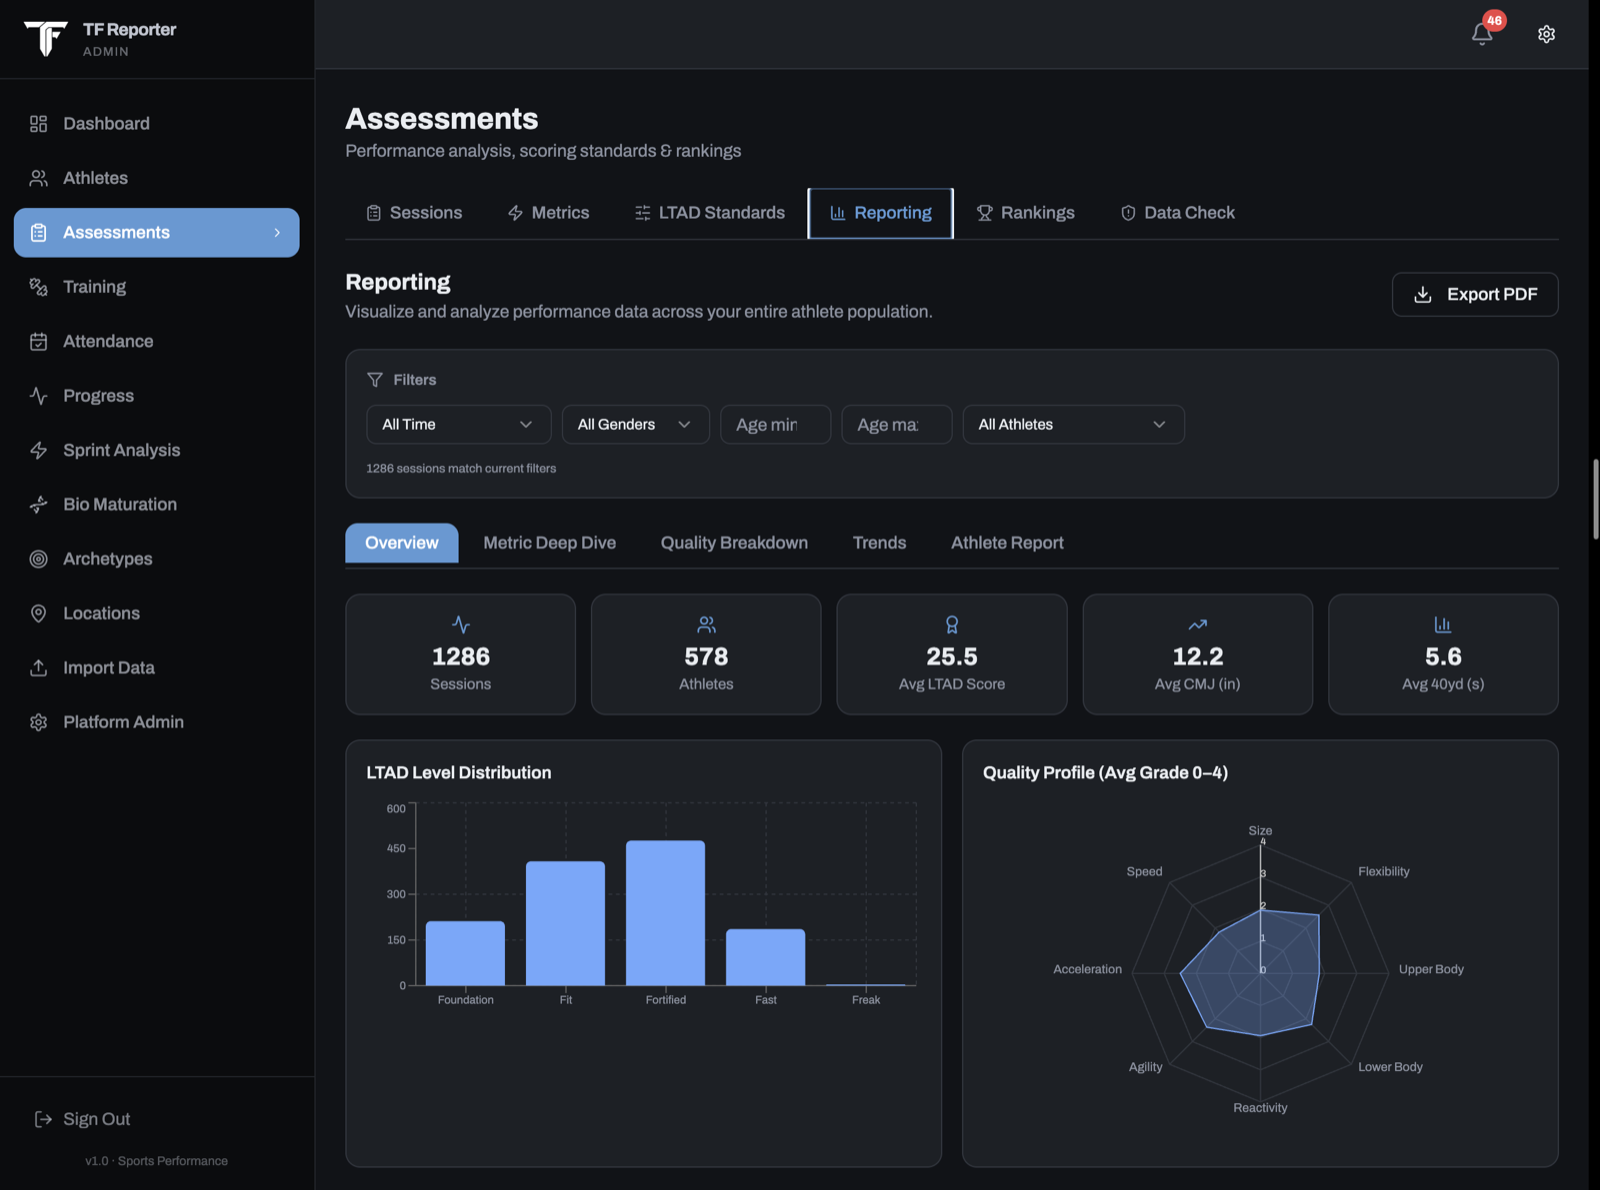Click '1286 sessions match current filters' text
1600x1190 pixels.
click(461, 469)
